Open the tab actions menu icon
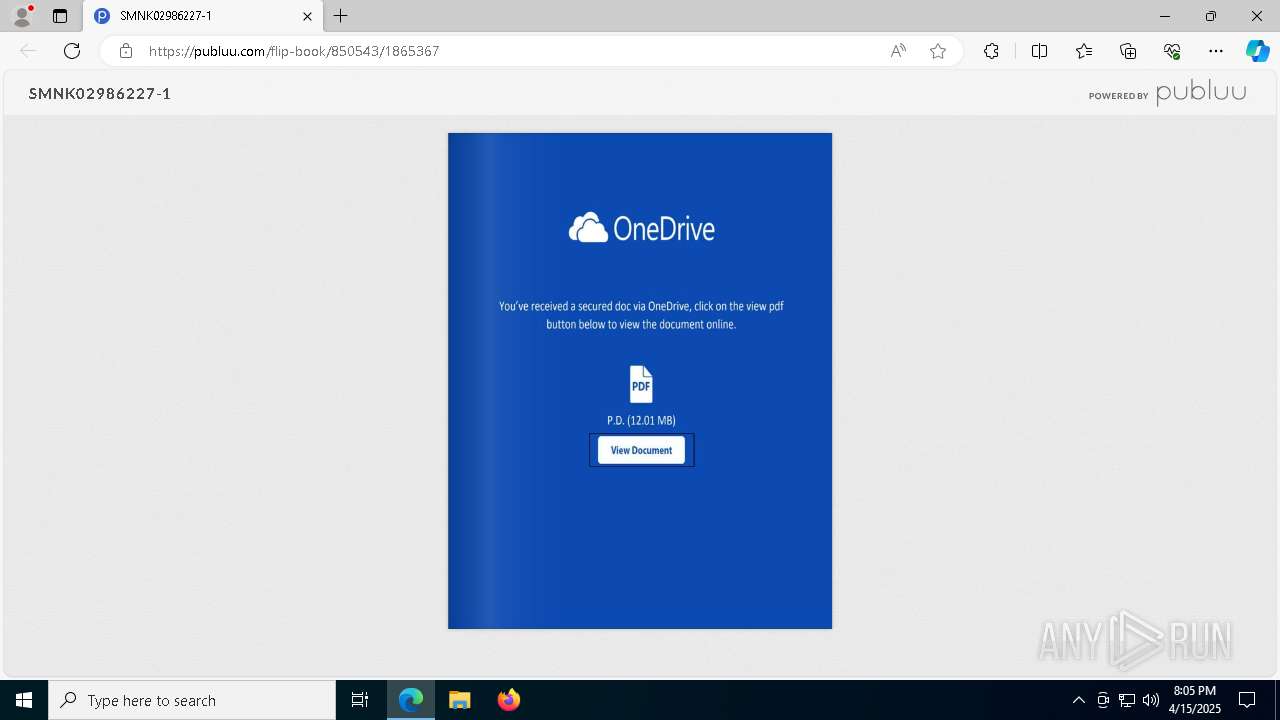 coord(60,16)
